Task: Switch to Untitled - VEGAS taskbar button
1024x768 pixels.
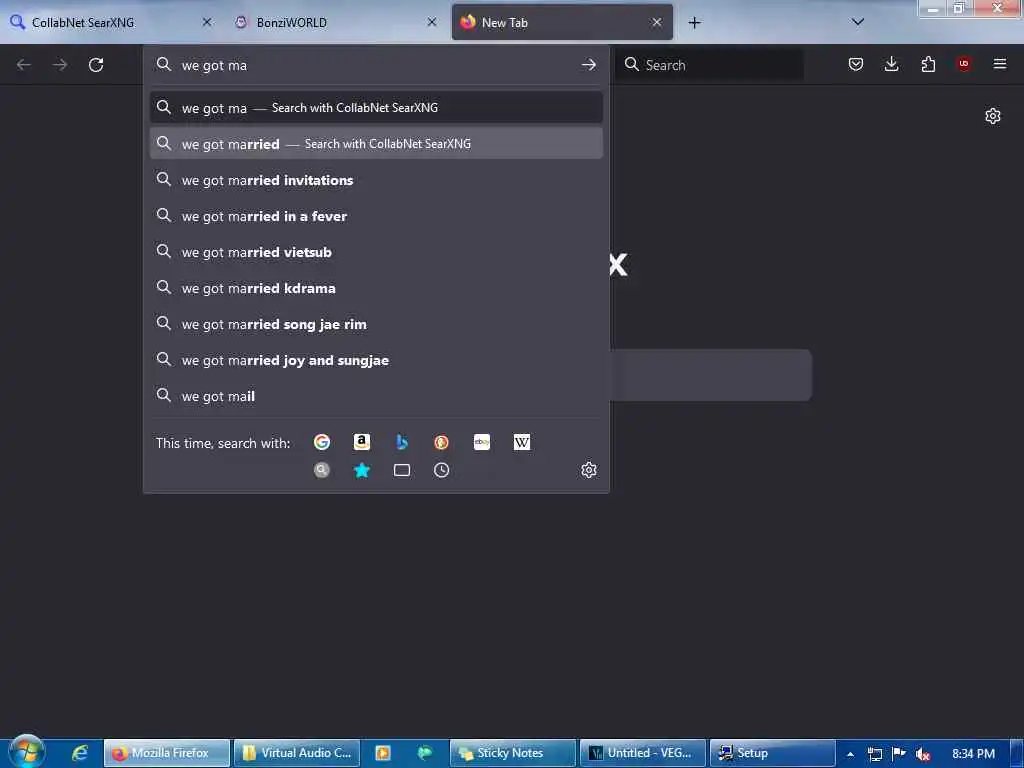Action: (643, 753)
